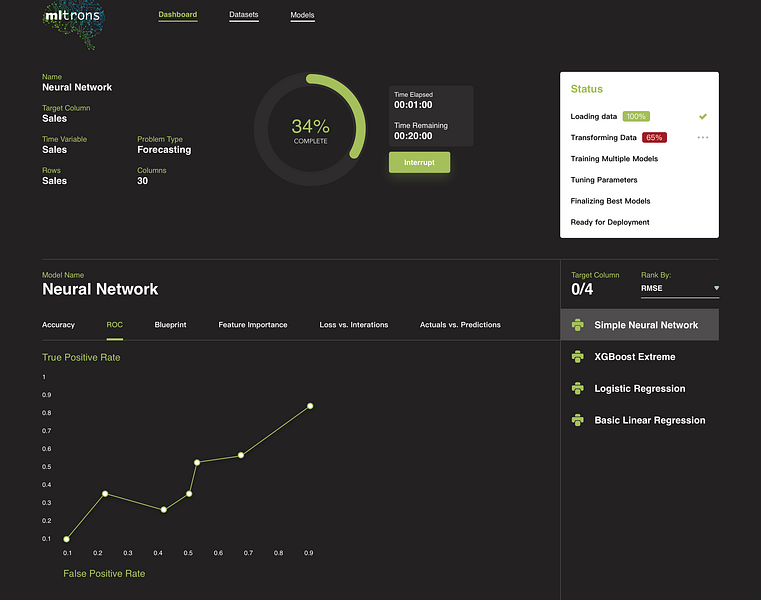Click the XGBoost Extreme model icon
Viewport: 761px width, 600px height.
coord(578,357)
